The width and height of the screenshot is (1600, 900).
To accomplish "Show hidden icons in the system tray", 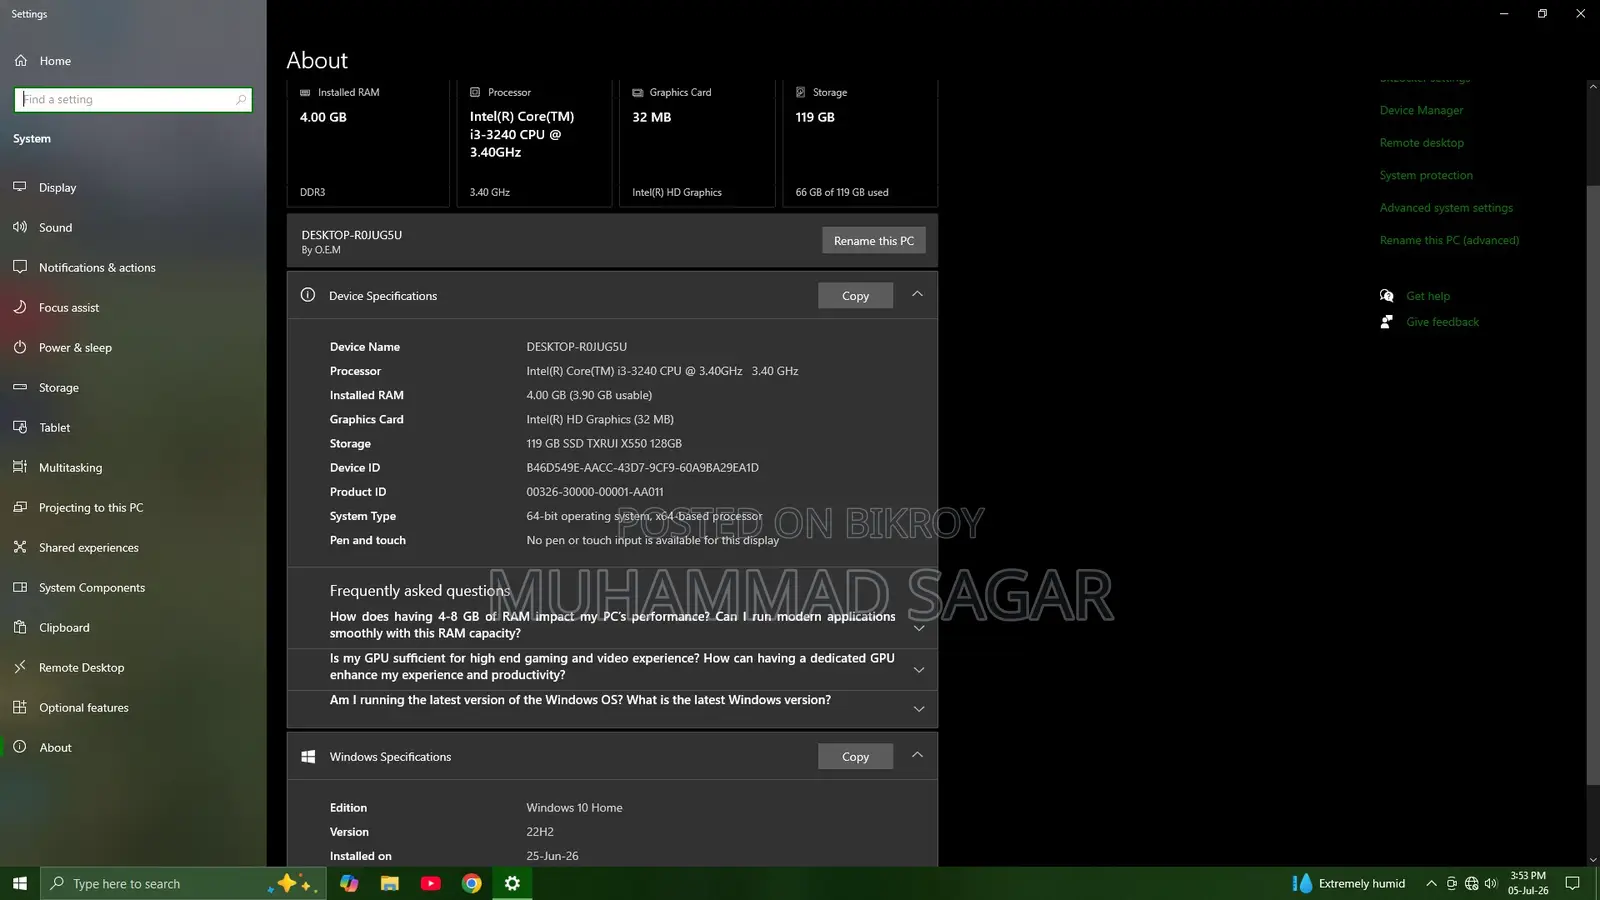I will tap(1431, 883).
